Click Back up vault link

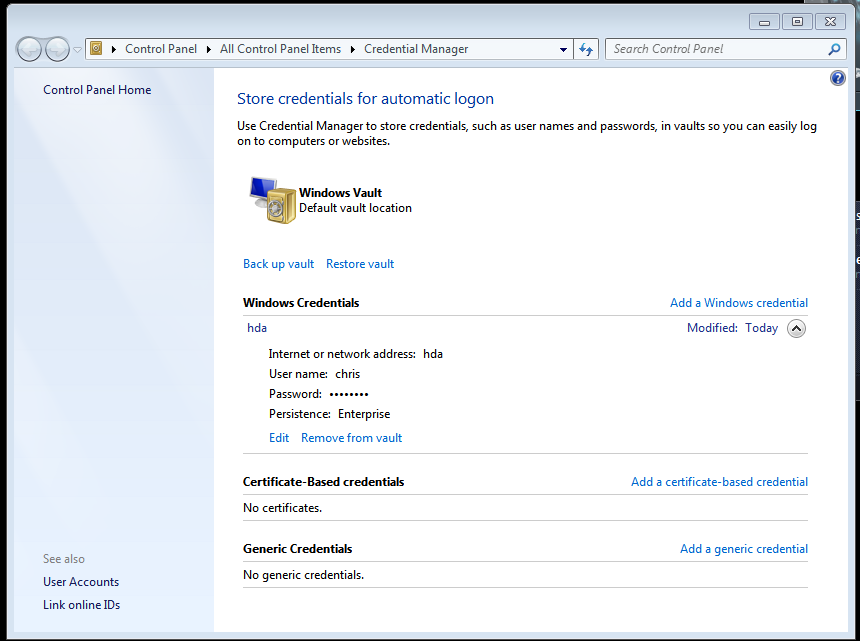click(x=278, y=264)
